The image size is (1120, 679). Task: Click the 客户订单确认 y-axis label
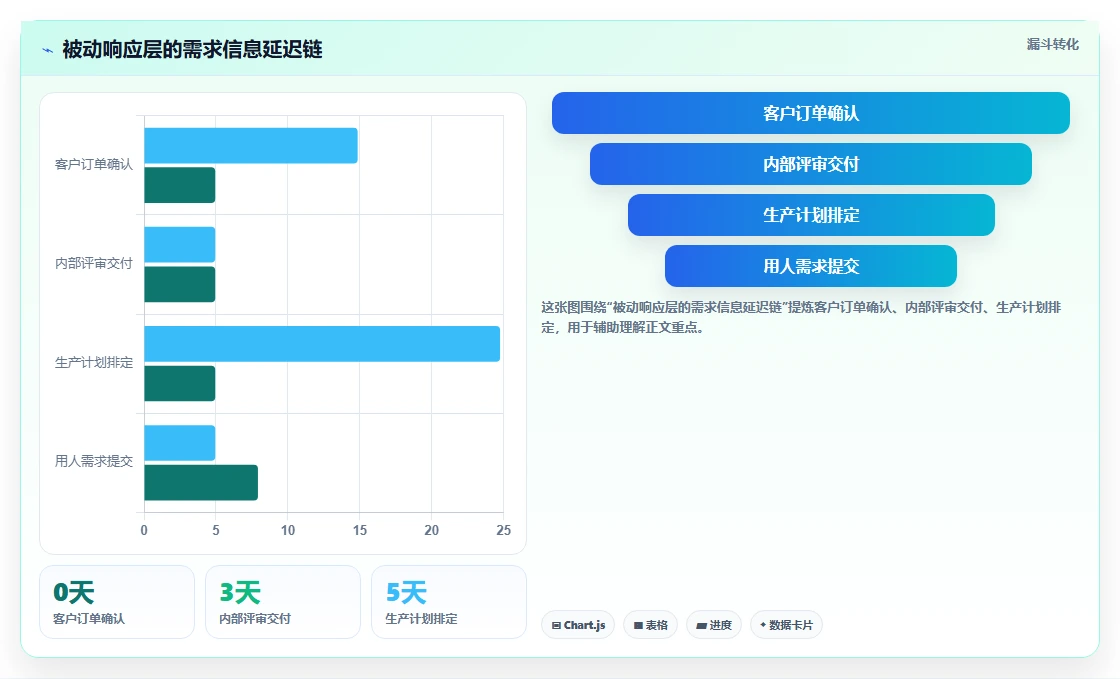tap(94, 164)
